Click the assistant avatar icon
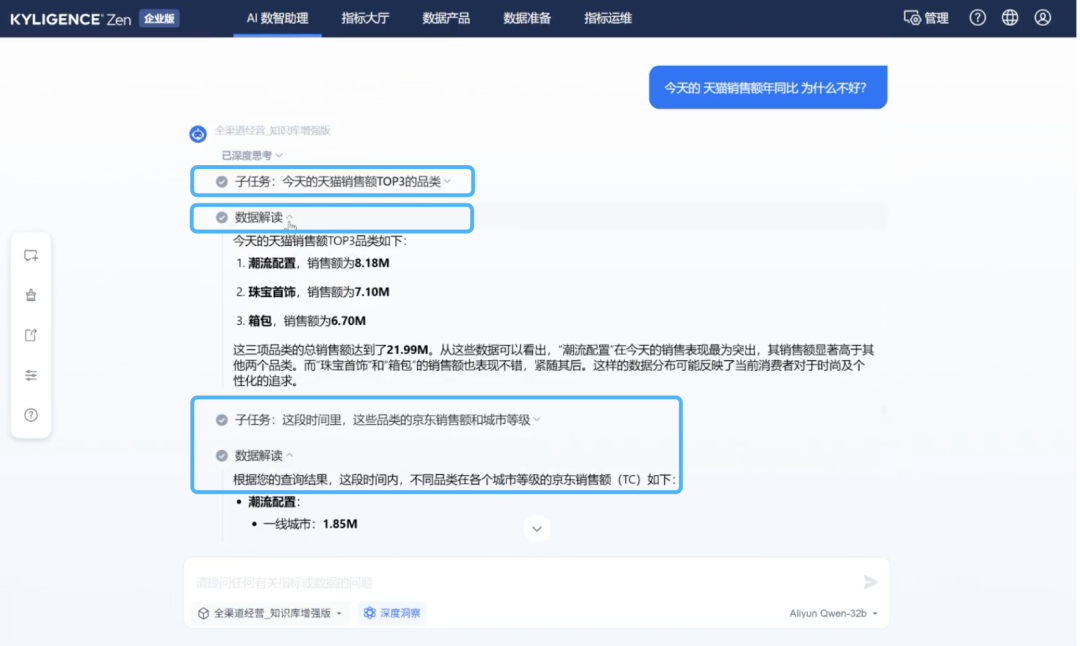1080x646 pixels. pos(198,134)
